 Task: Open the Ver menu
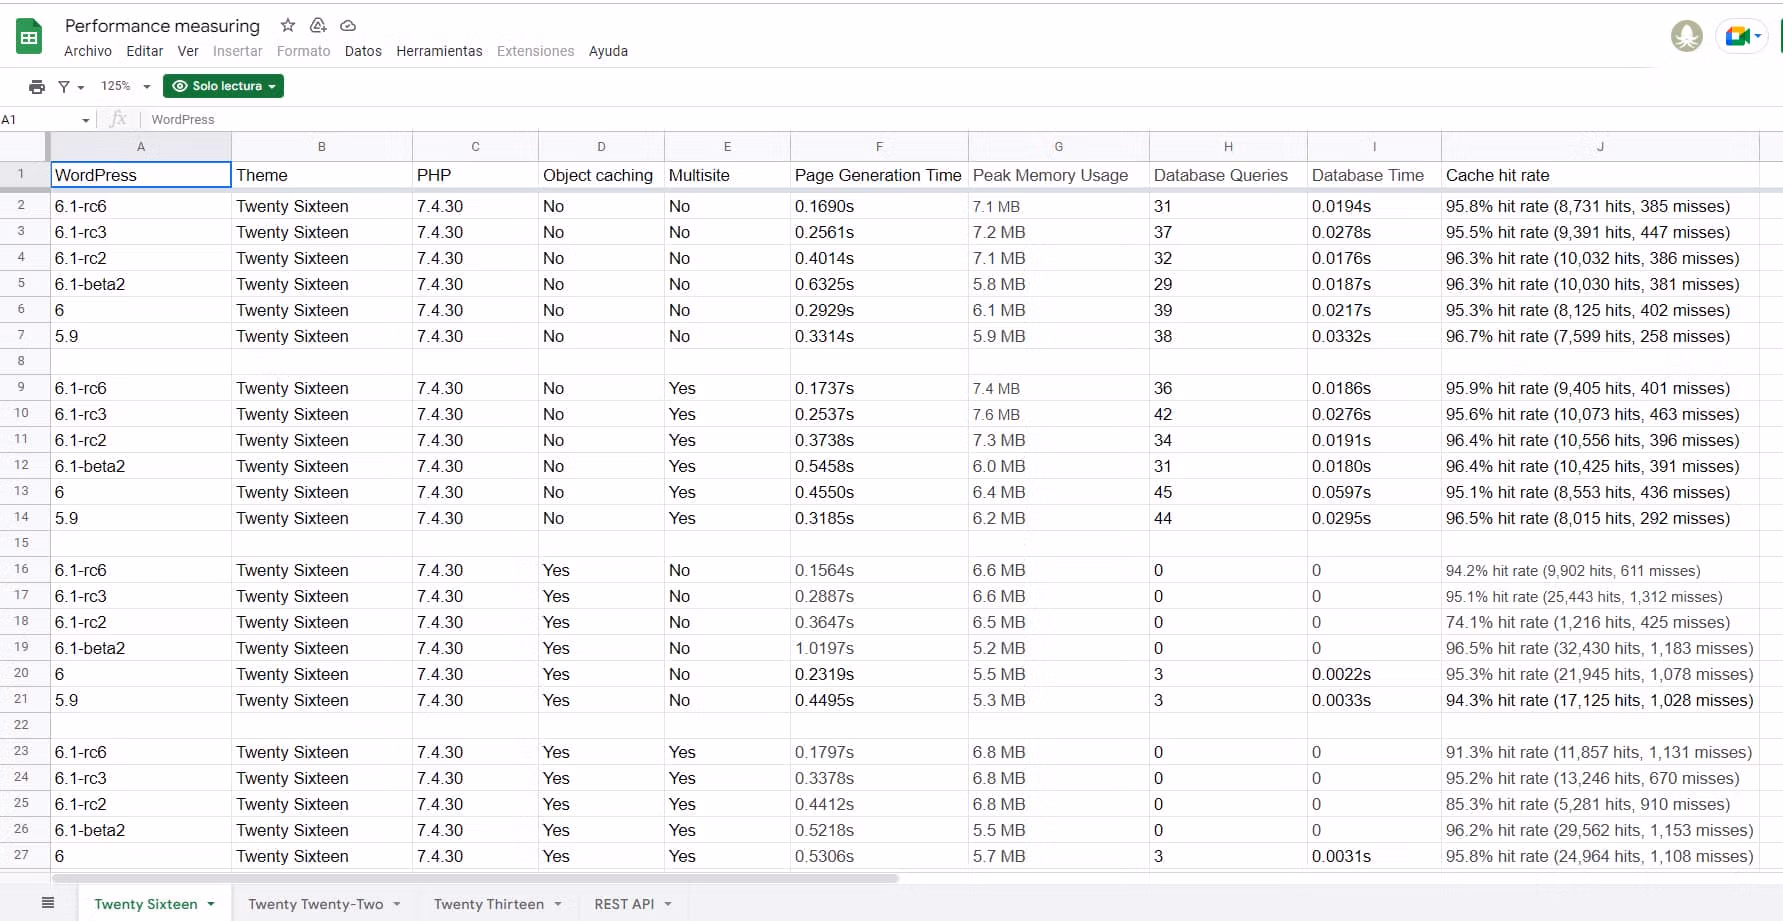pyautogui.click(x=188, y=51)
